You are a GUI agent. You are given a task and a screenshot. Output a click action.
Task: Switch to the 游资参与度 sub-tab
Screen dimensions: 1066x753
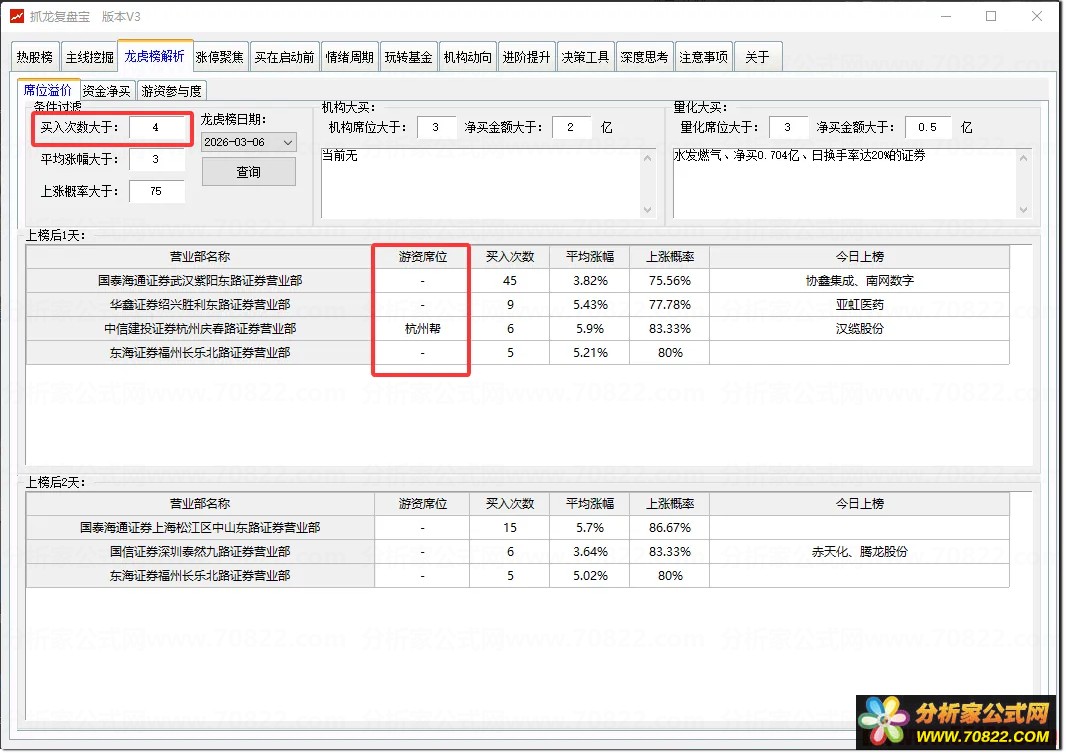(x=172, y=91)
